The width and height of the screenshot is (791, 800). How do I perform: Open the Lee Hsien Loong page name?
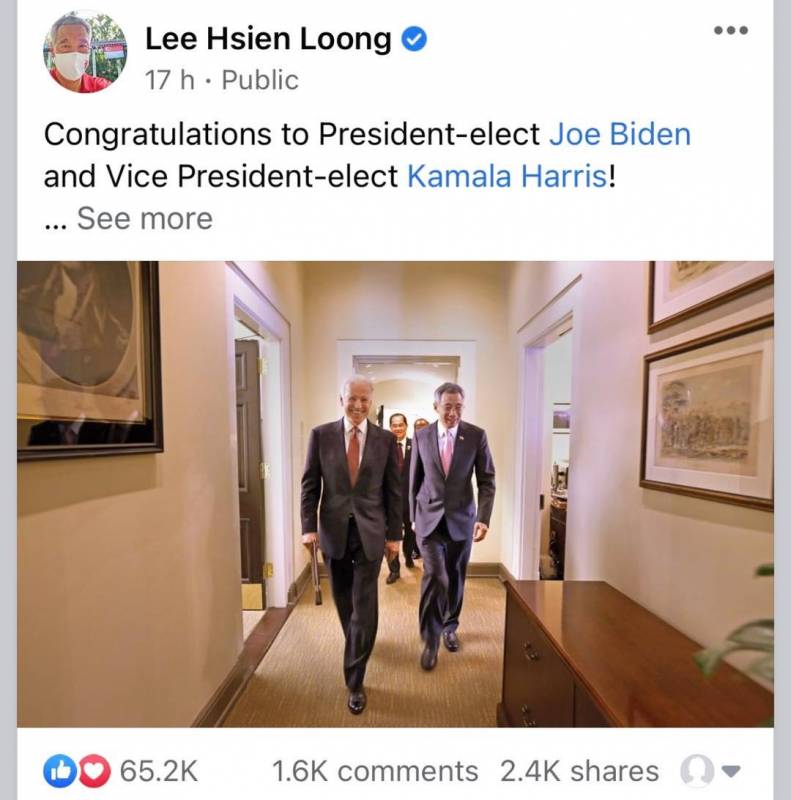tap(267, 40)
